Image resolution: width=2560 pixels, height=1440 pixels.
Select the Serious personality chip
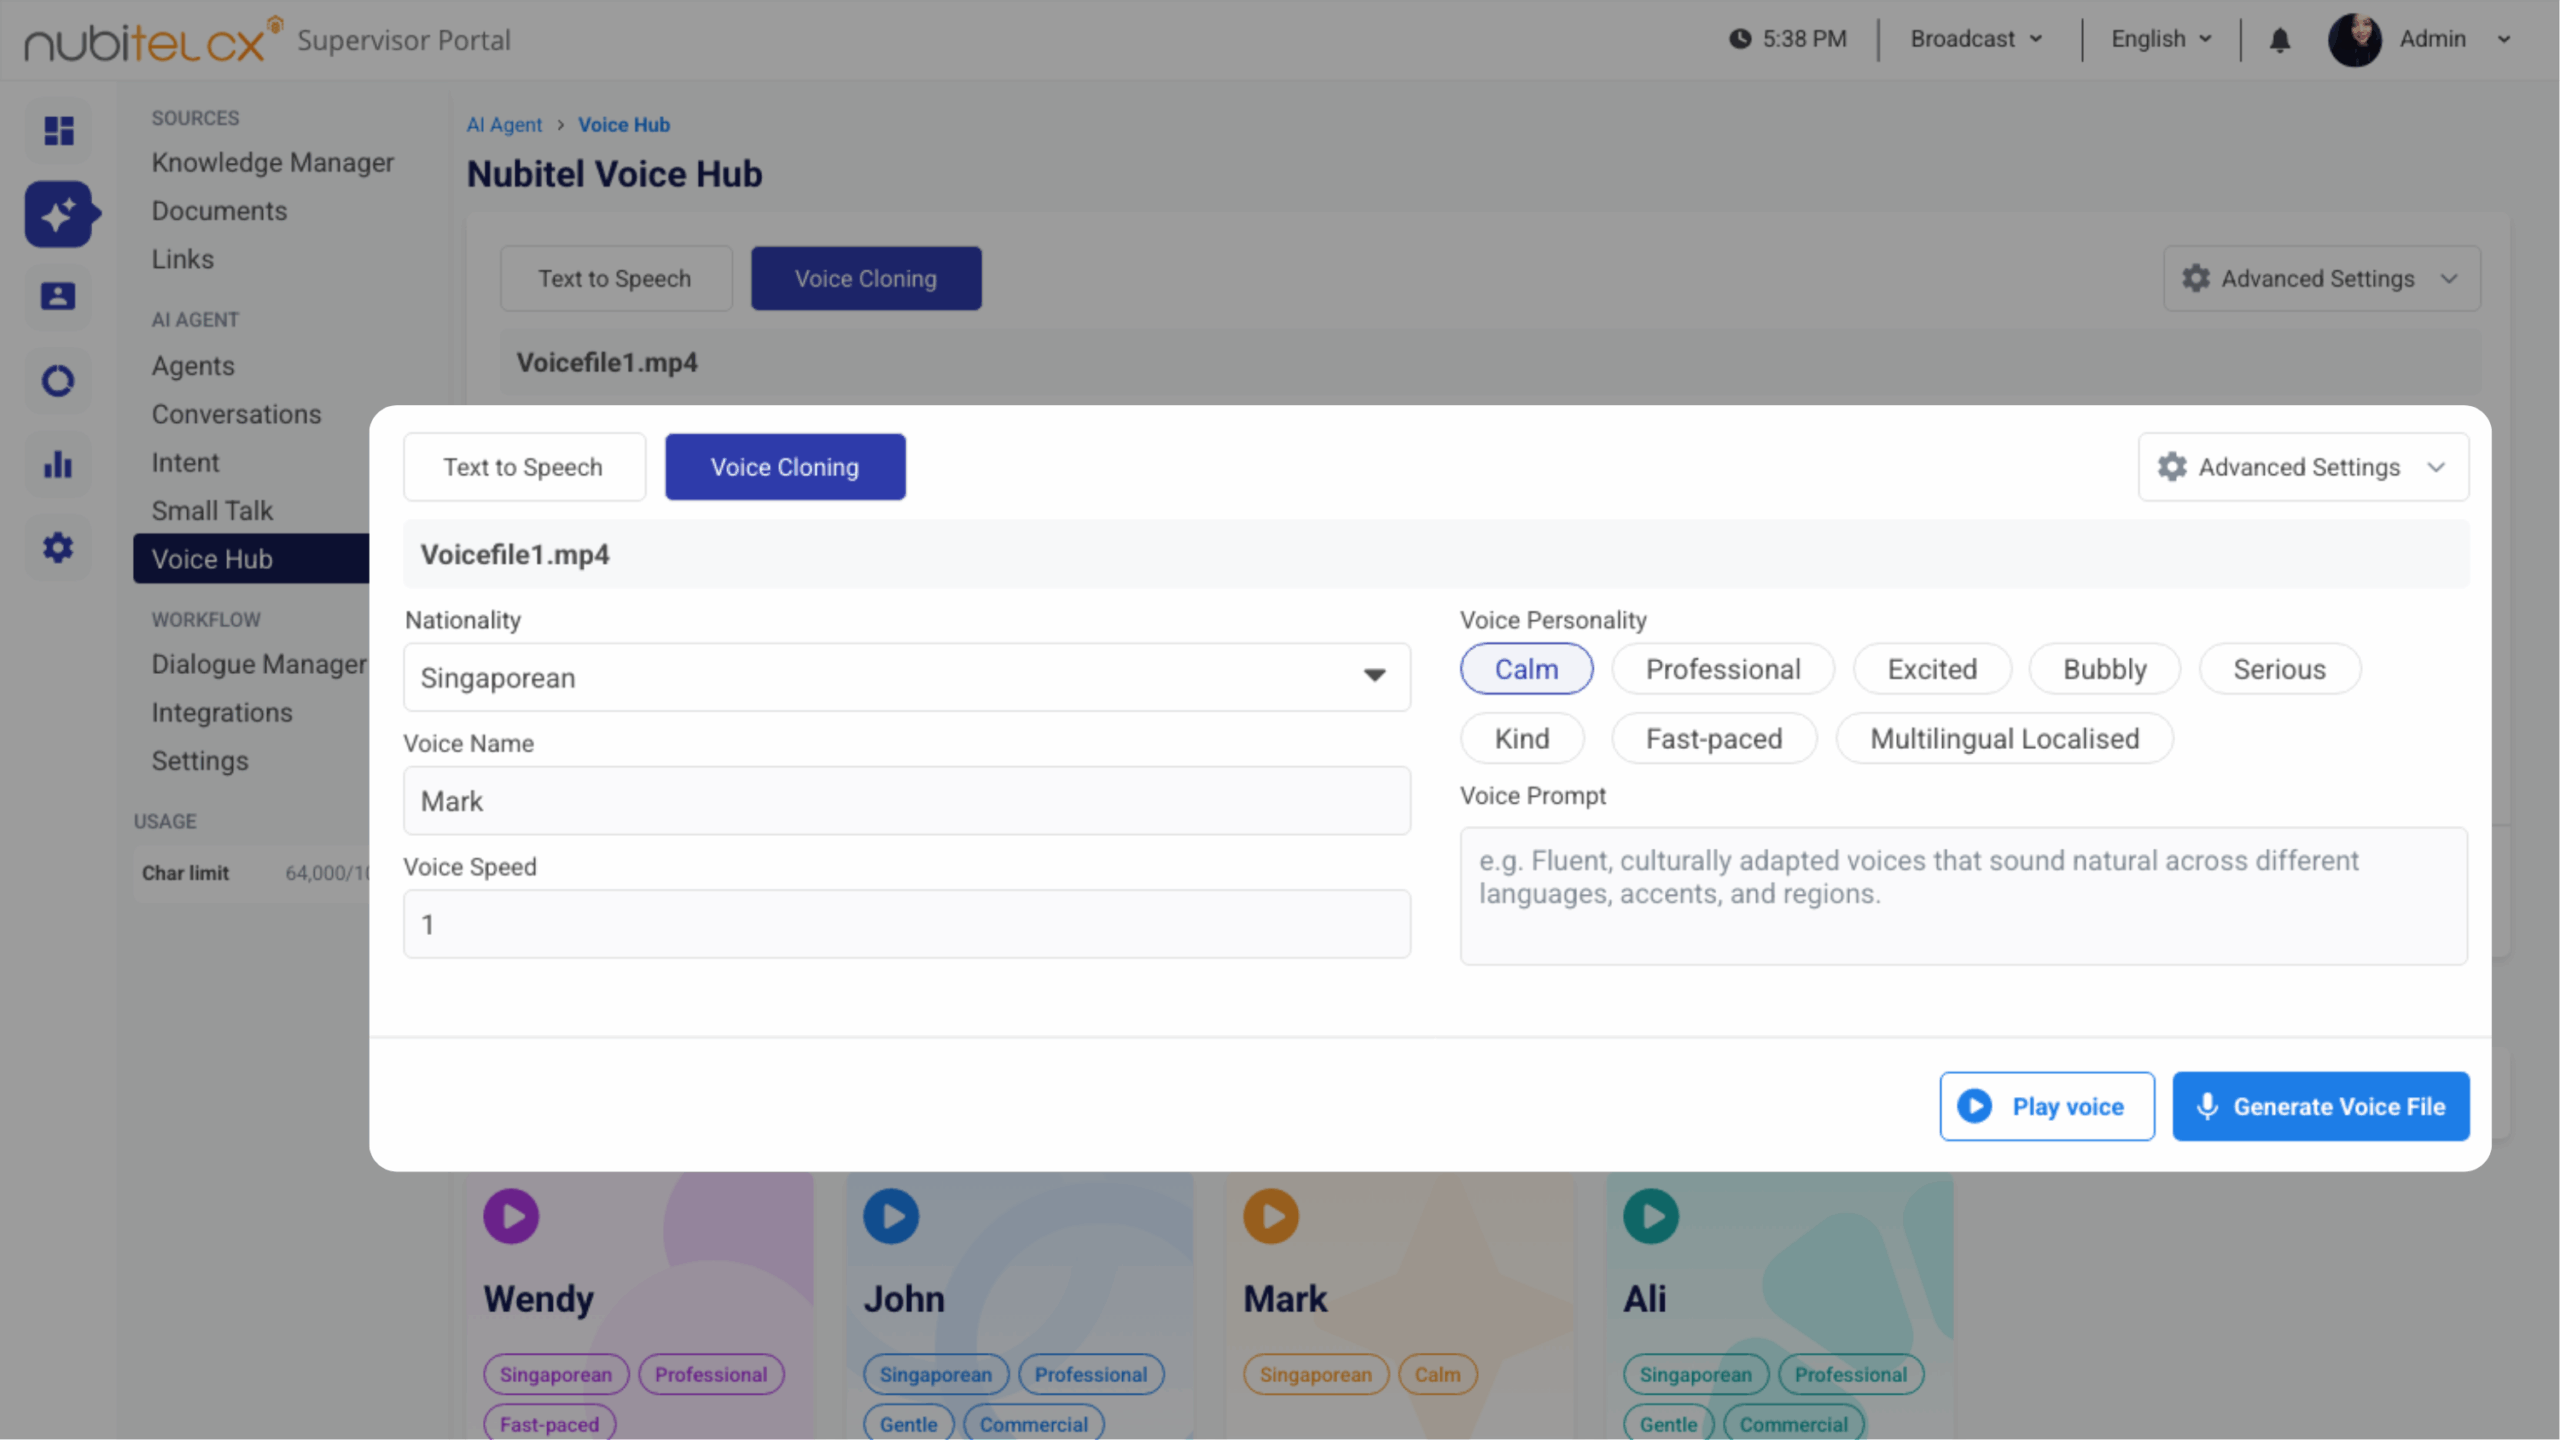click(2280, 669)
